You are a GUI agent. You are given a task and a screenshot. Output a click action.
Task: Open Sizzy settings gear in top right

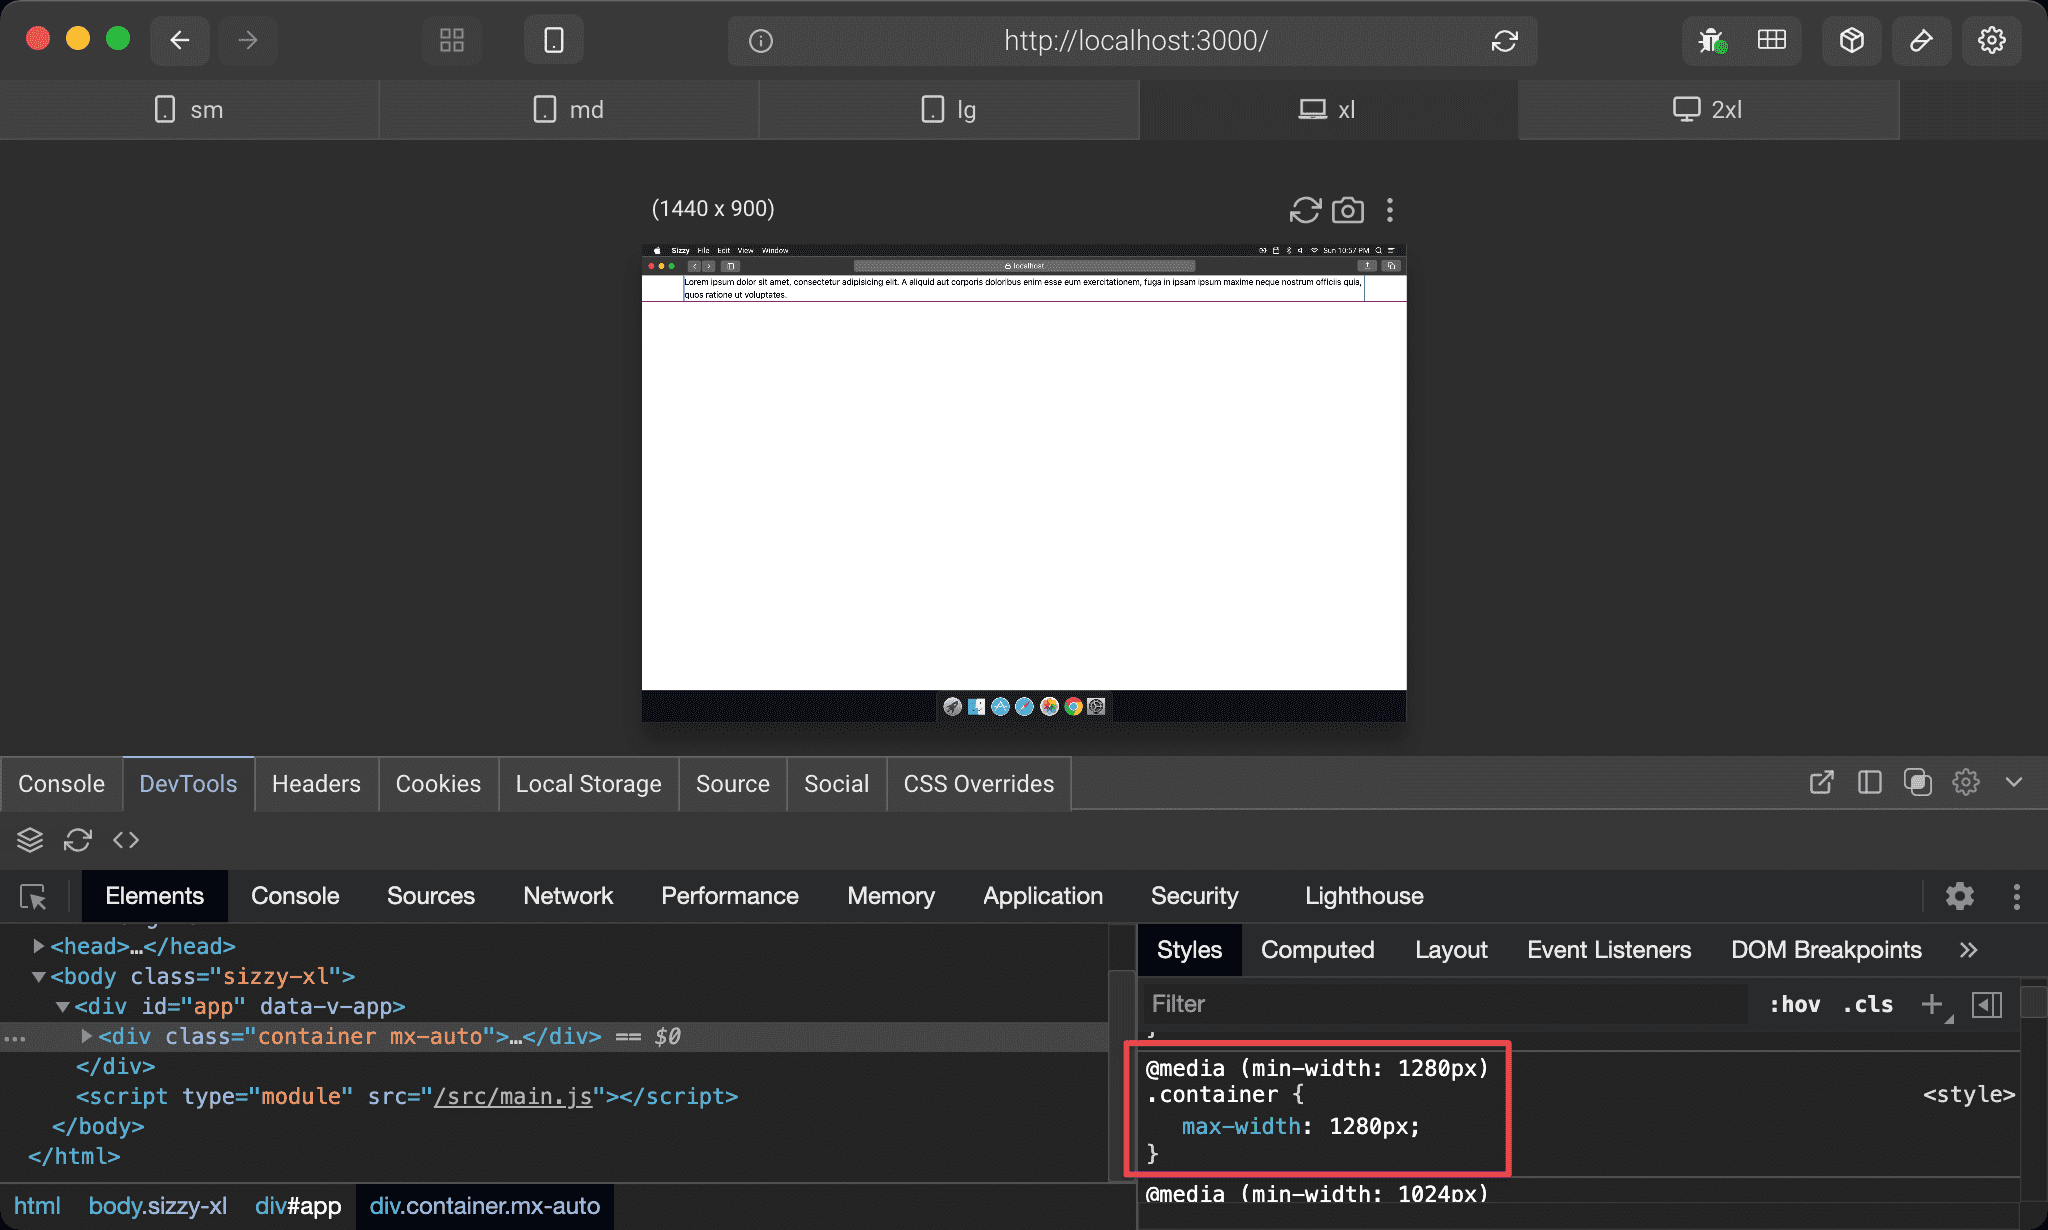tap(1992, 41)
